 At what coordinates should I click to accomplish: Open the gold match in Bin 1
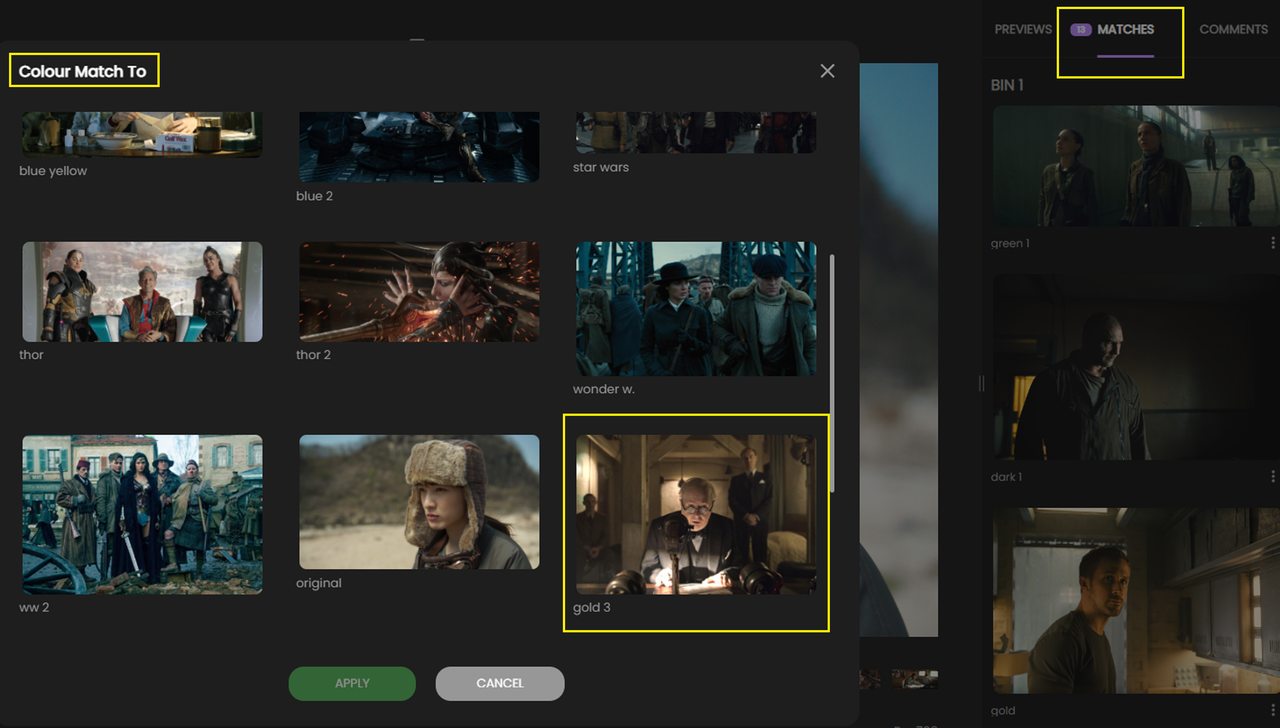1138,601
